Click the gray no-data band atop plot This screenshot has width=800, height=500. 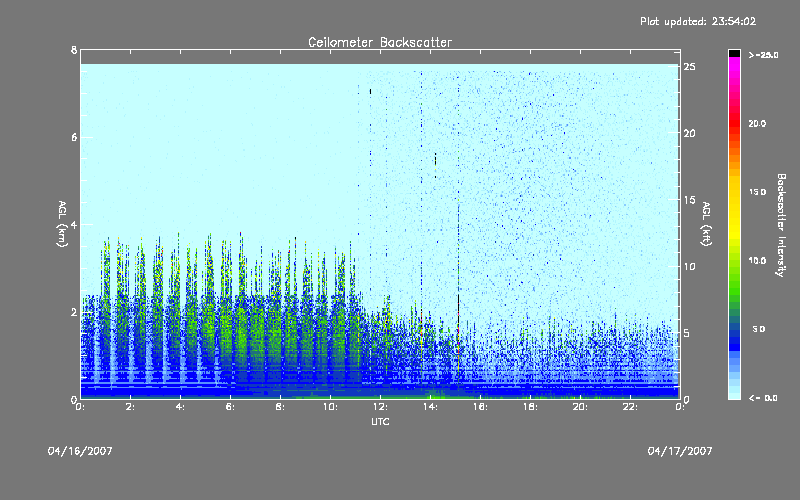[x=380, y=57]
